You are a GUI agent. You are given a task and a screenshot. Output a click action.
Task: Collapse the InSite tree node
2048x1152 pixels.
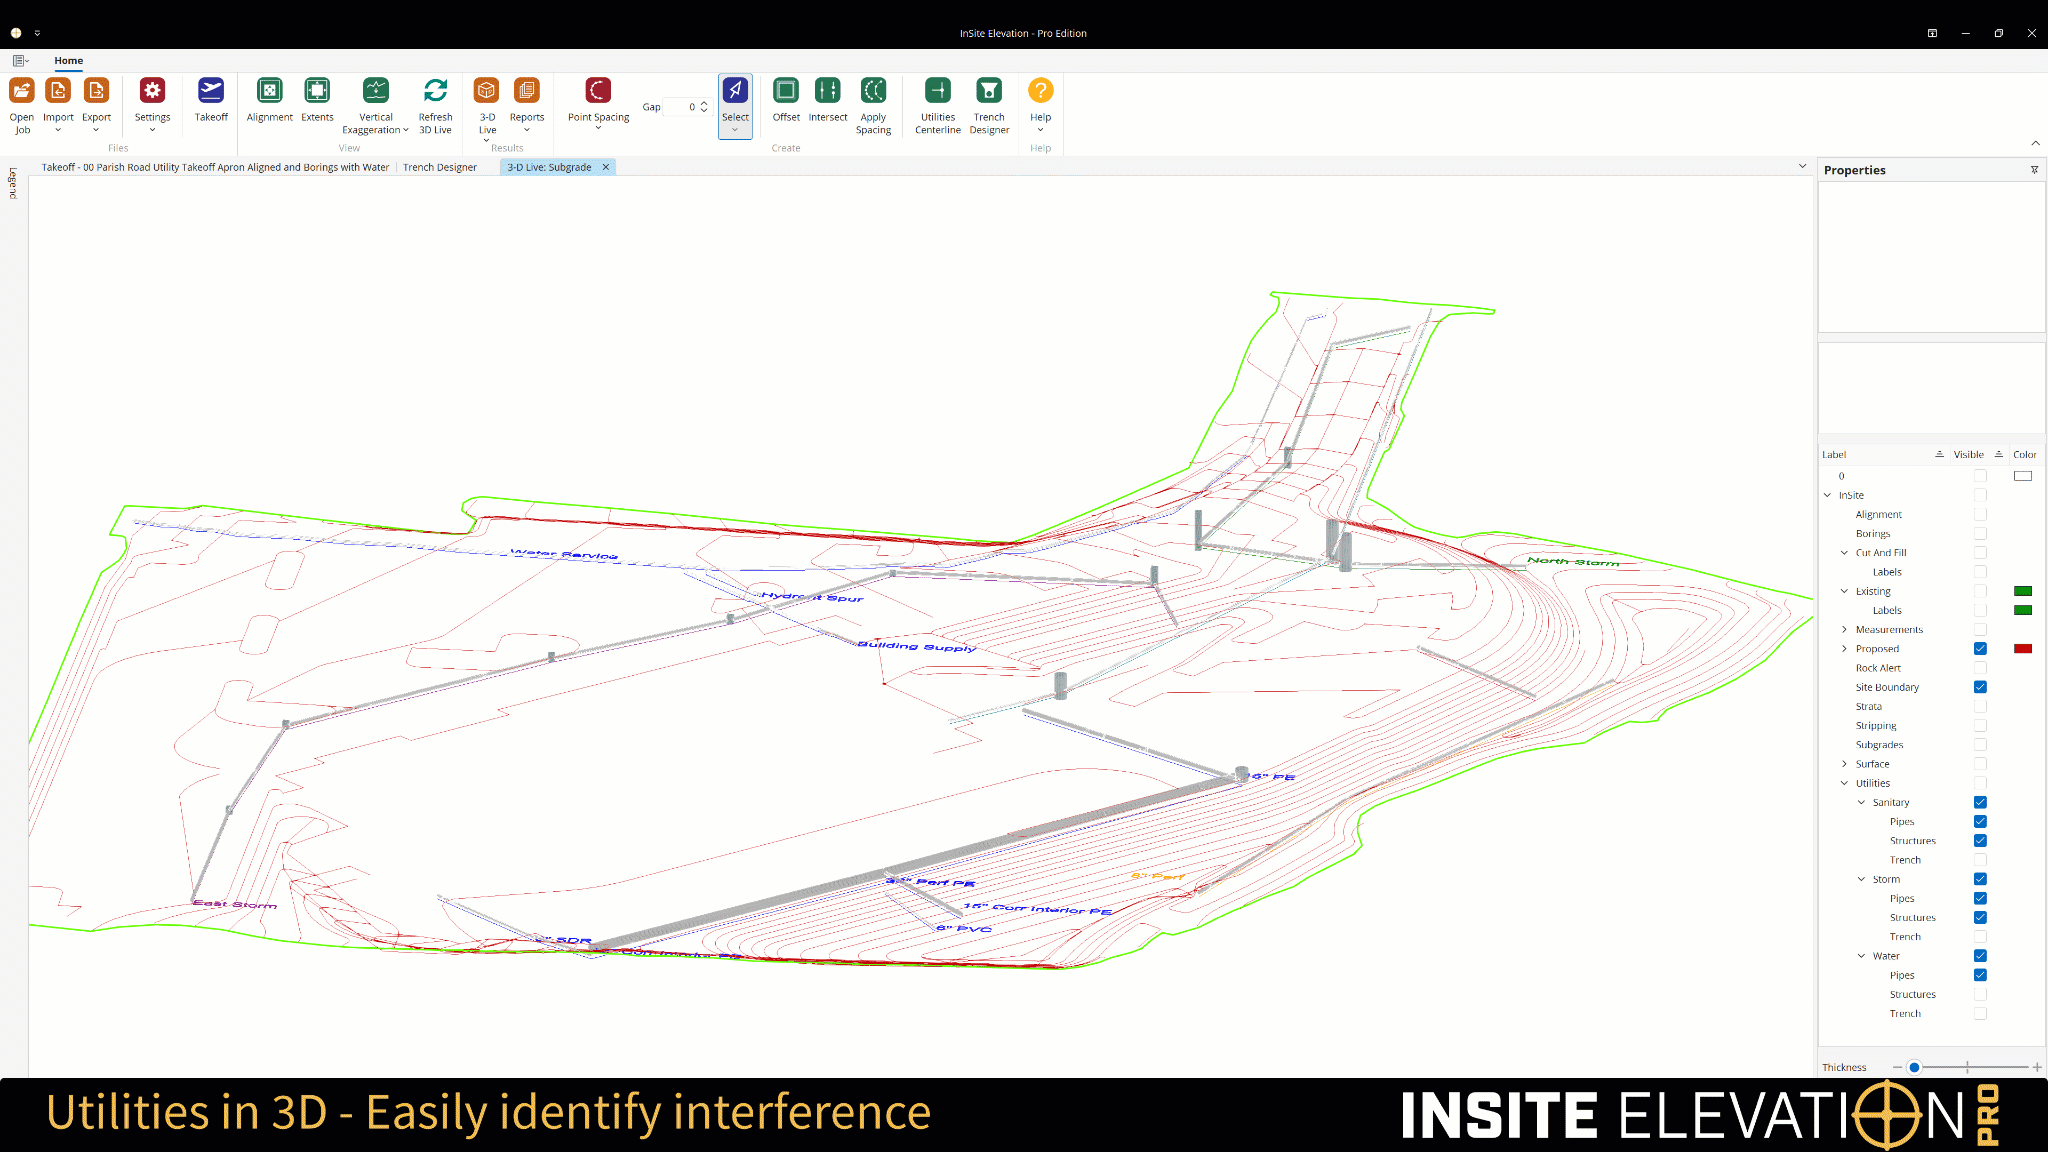point(1828,495)
